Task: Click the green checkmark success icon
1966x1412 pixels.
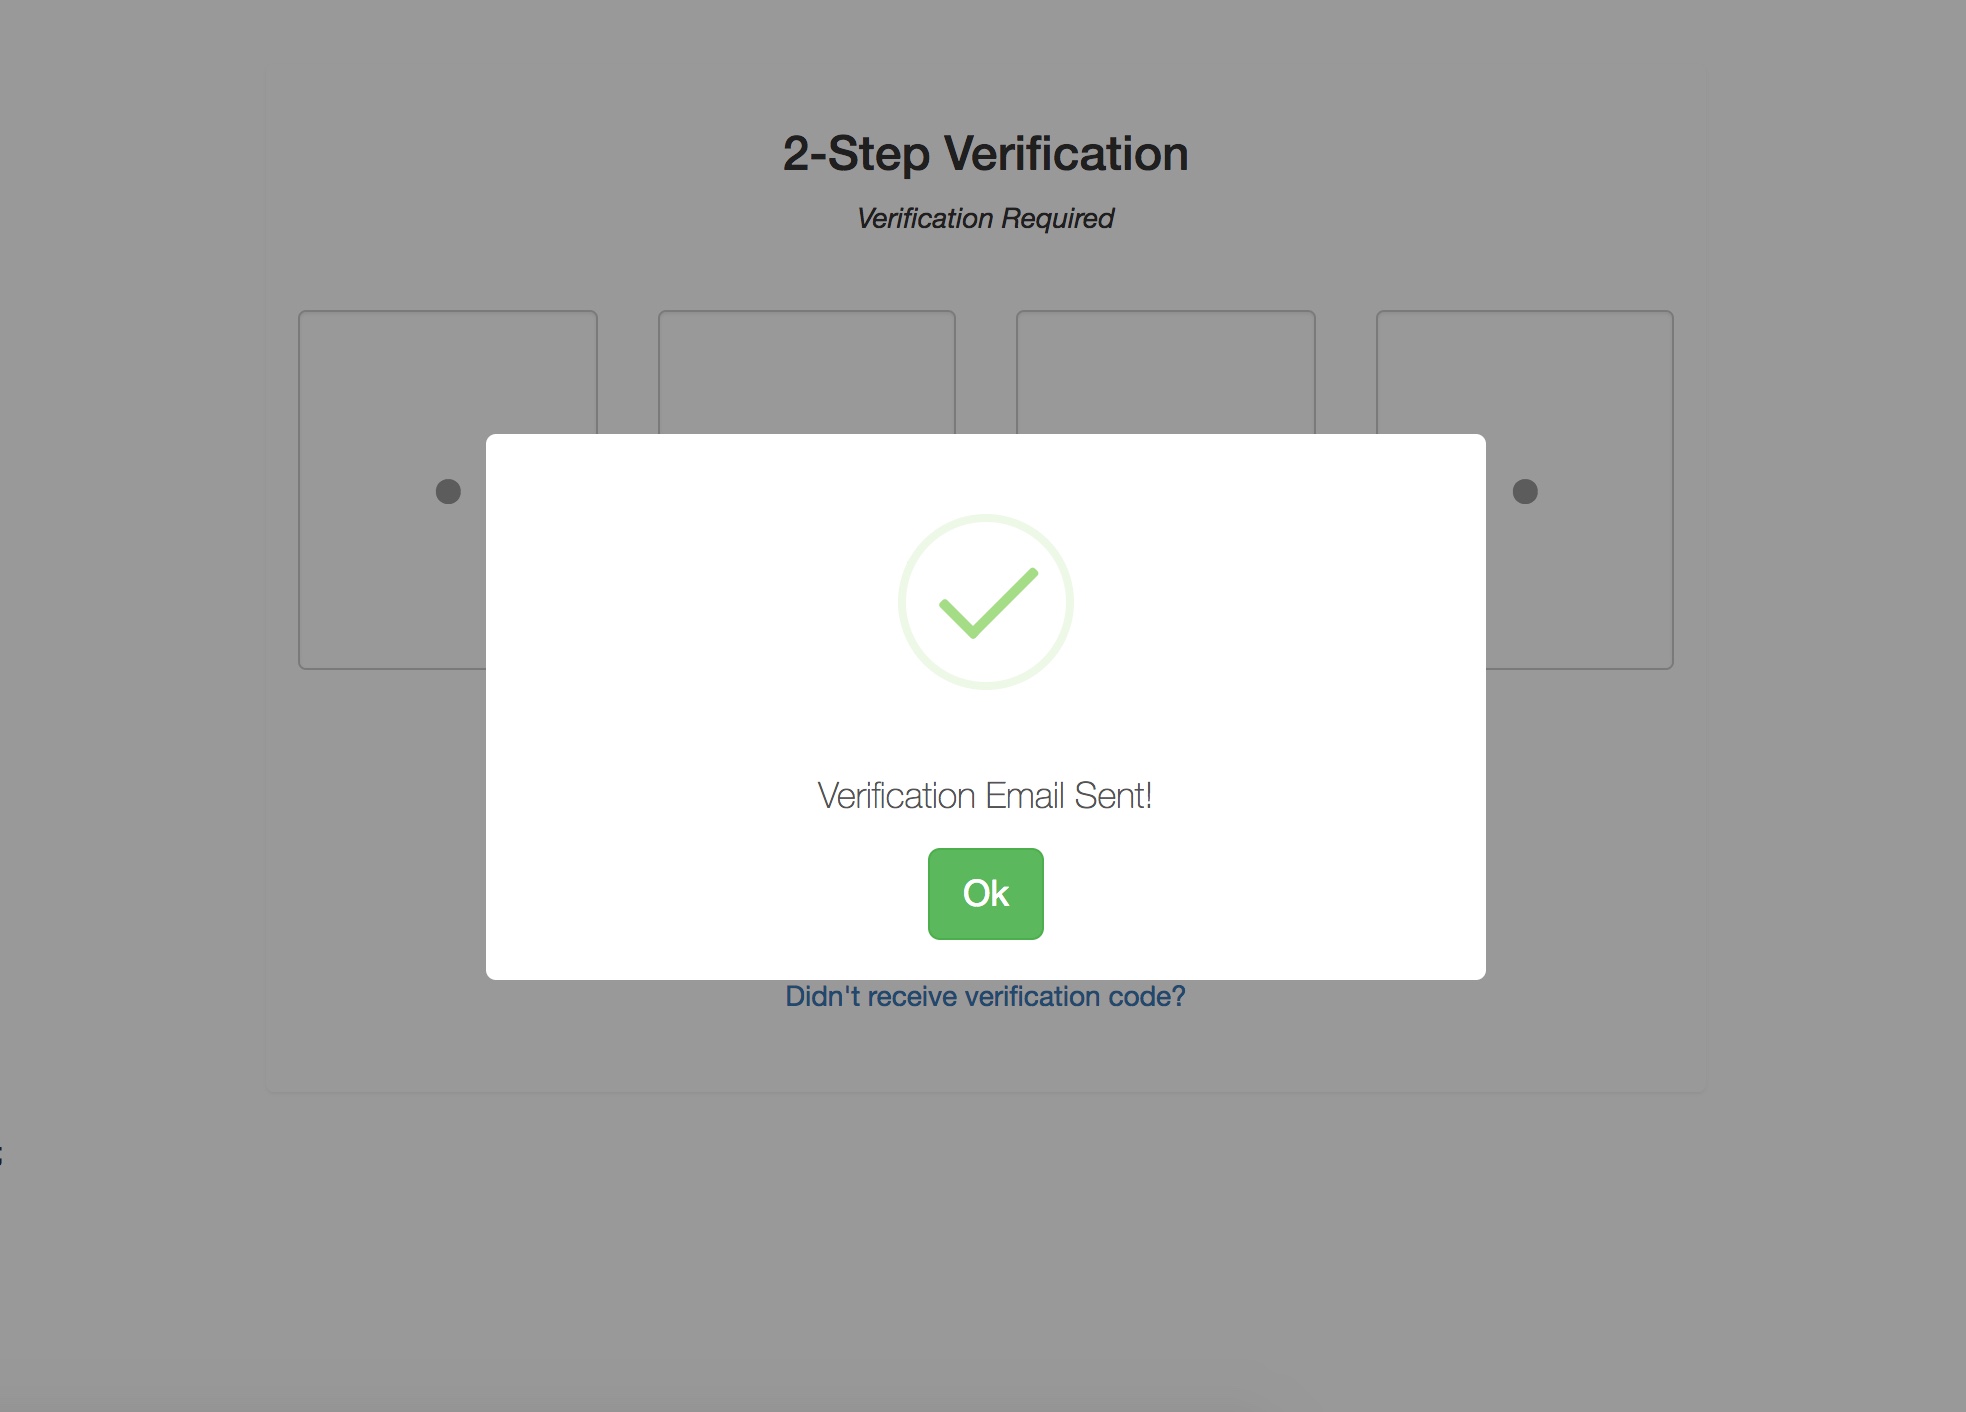Action: tap(988, 603)
